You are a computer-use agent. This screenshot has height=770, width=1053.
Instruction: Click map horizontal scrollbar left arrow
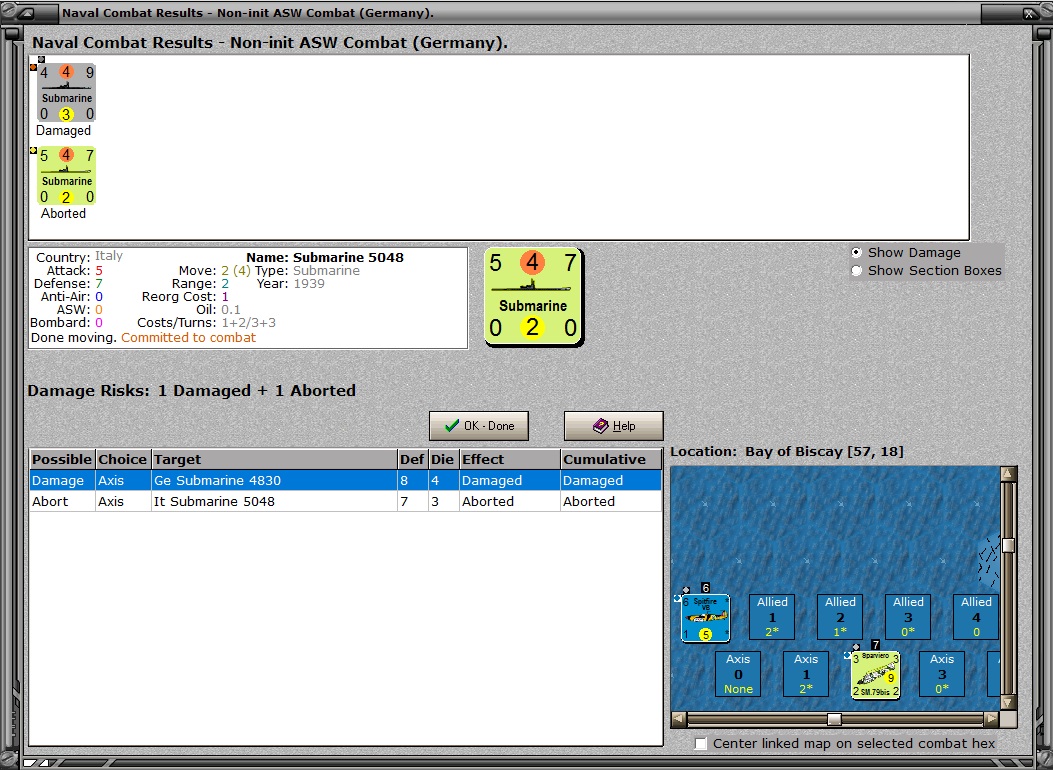679,719
